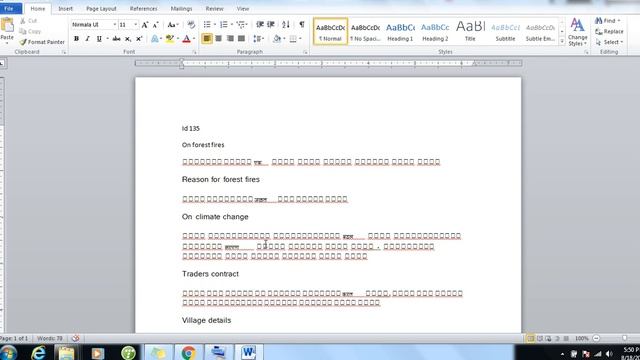Toggle Underline formatting
The width and height of the screenshot is (640, 360).
click(x=99, y=39)
